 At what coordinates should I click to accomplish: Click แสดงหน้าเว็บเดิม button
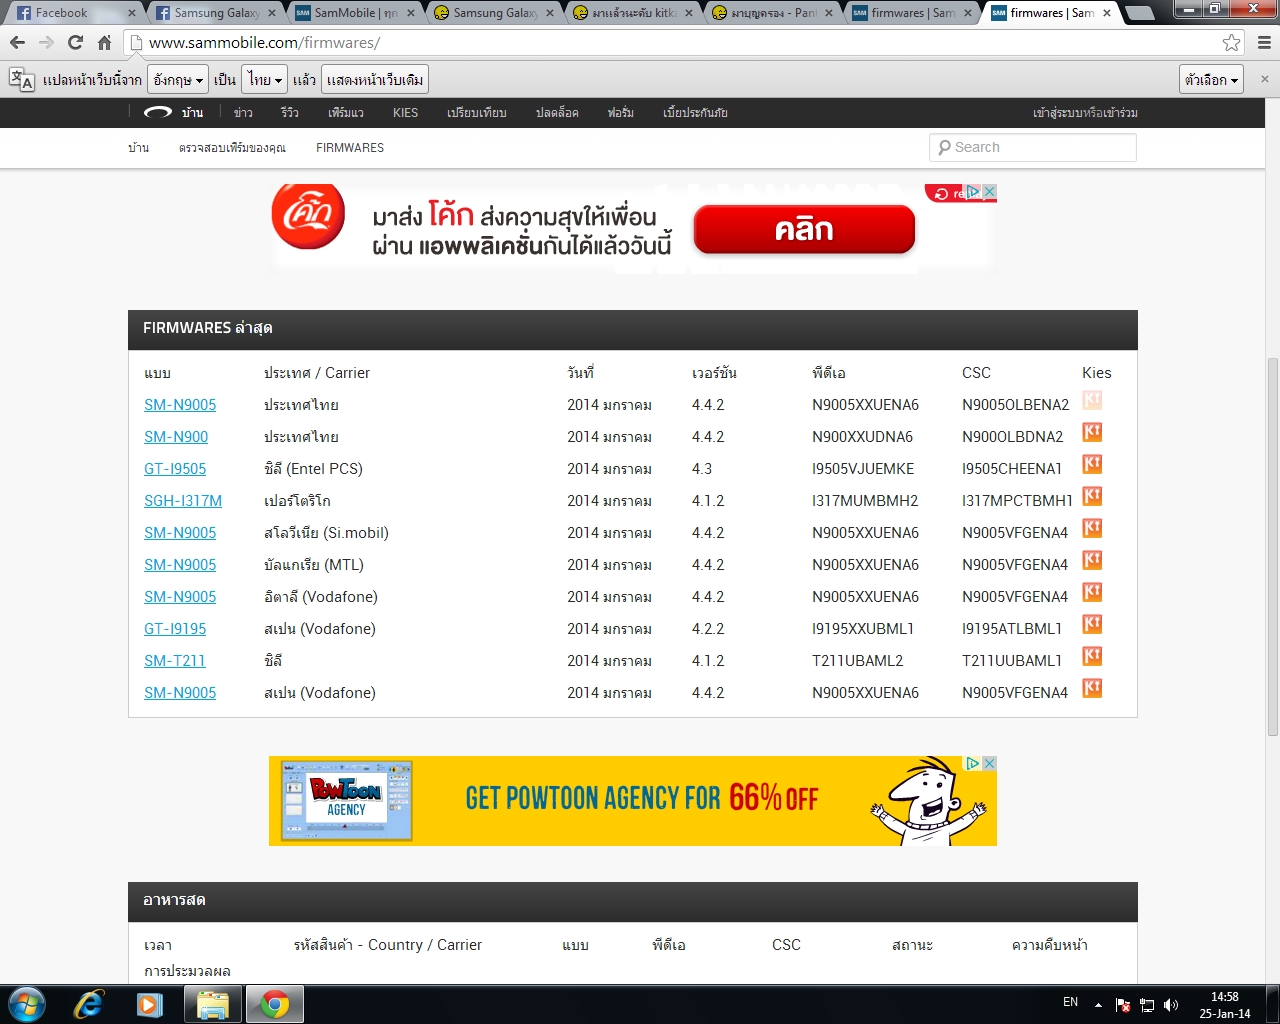point(375,79)
